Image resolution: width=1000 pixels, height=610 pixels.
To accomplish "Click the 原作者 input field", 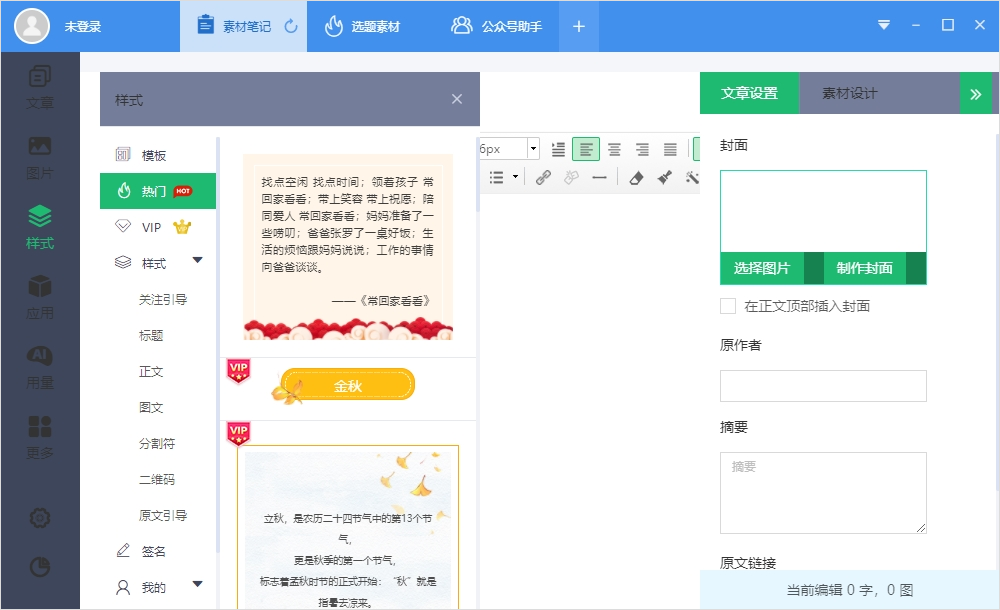I will (x=823, y=386).
